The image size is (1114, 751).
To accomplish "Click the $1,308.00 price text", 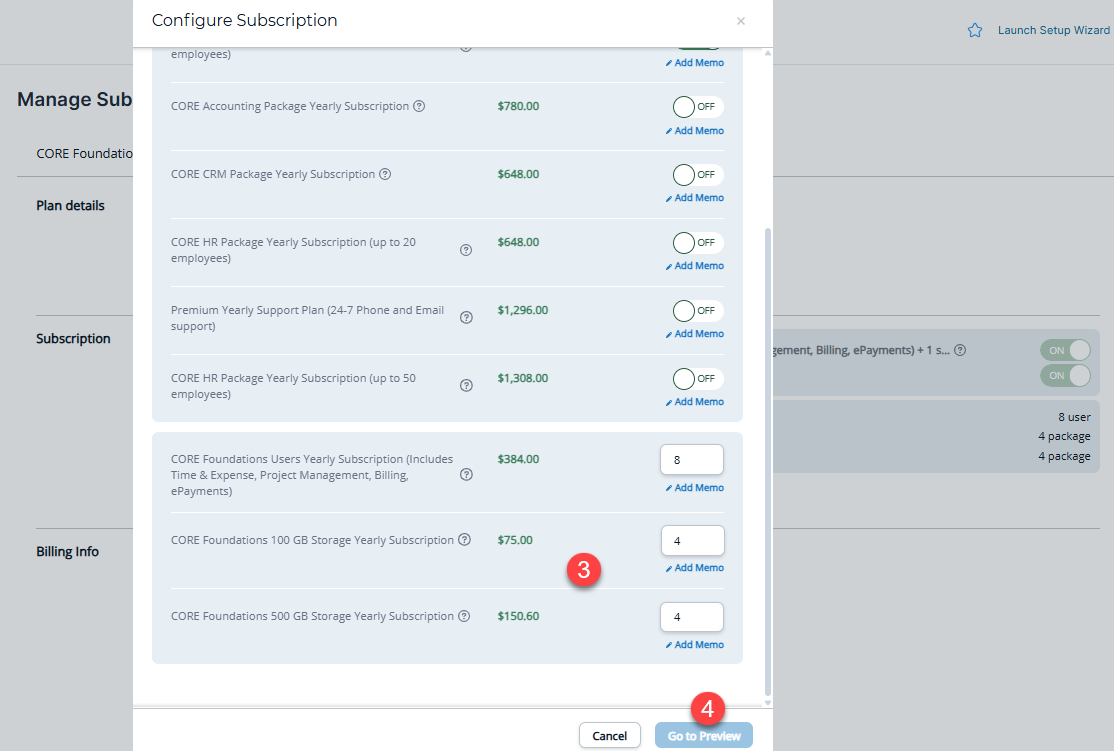I will 522,378.
